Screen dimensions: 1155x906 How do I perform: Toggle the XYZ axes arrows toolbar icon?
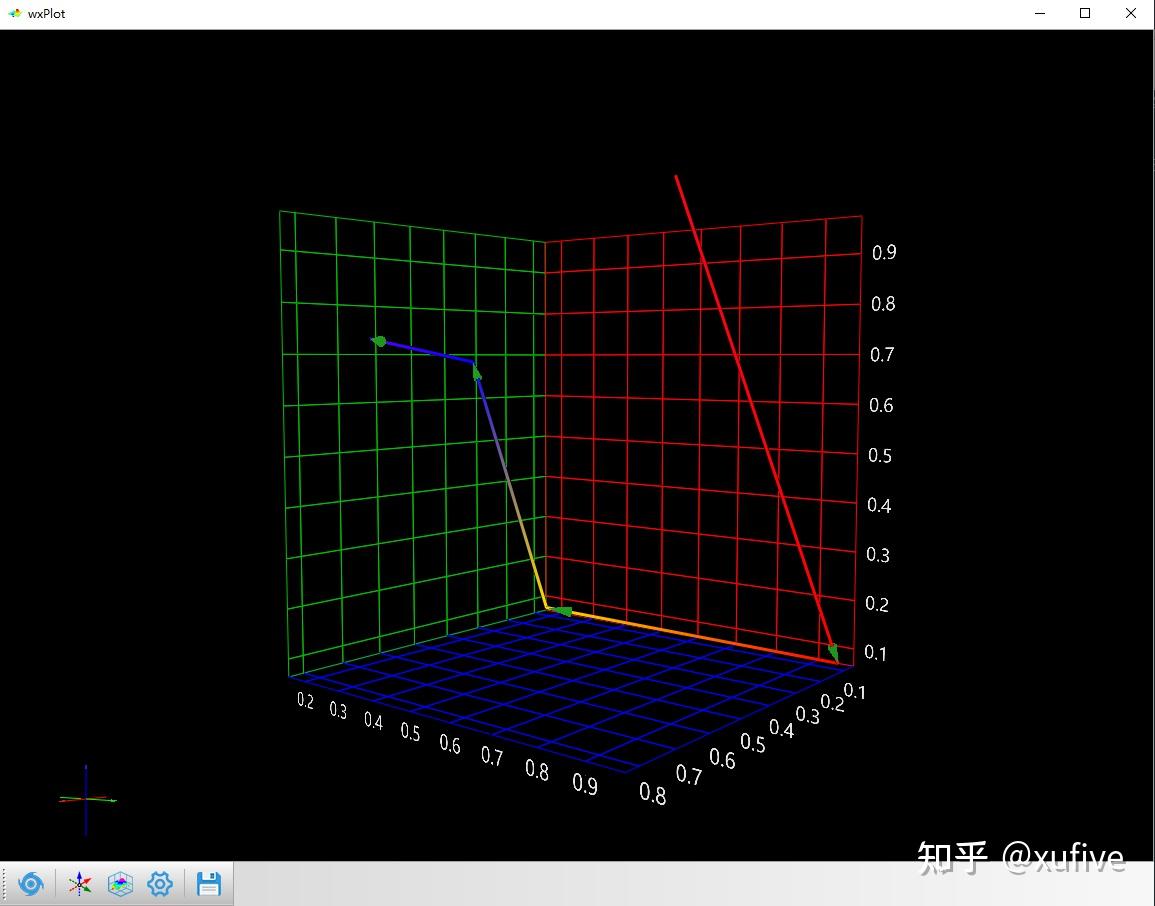(80, 883)
